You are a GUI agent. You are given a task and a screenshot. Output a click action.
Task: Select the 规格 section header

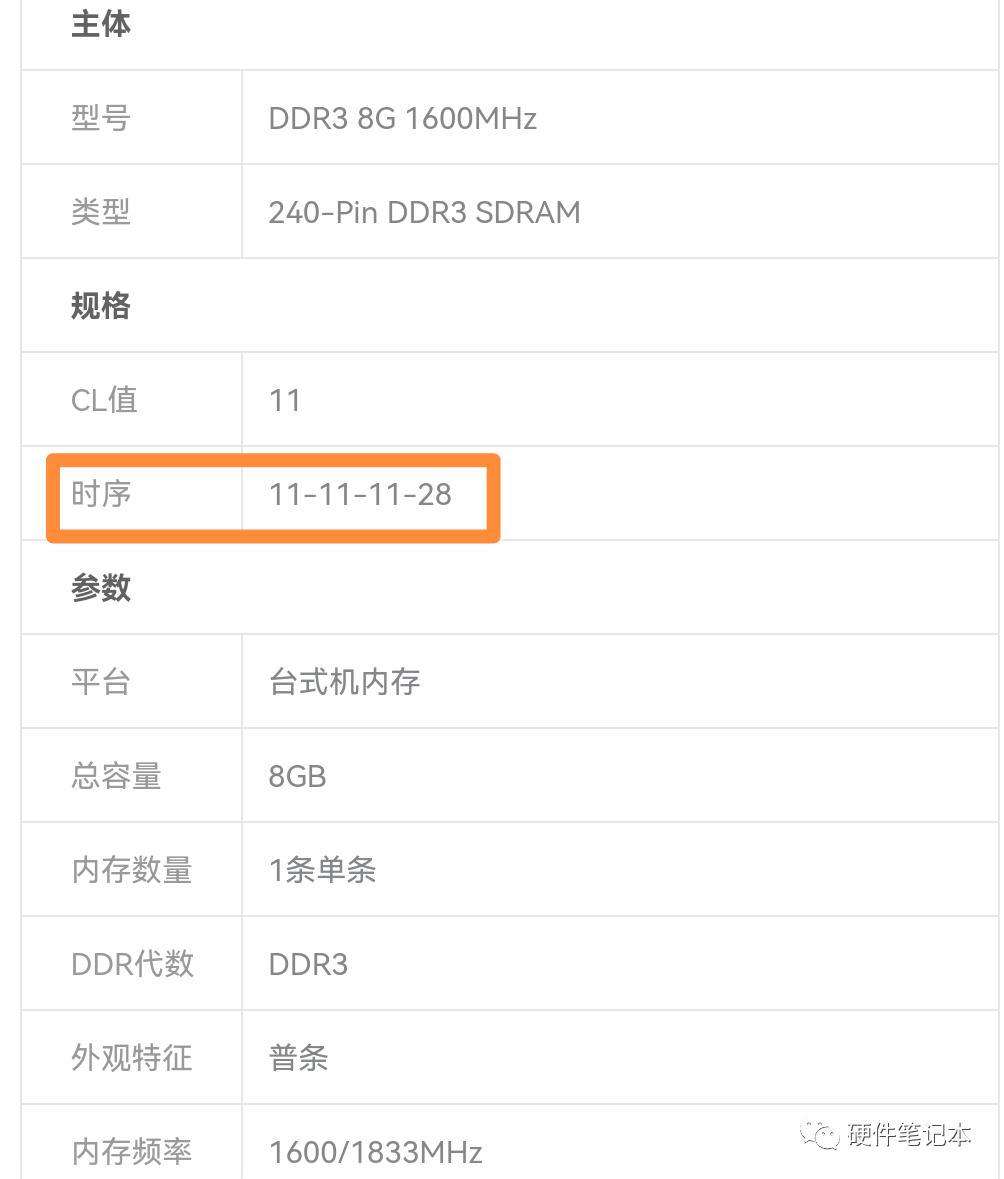pos(101,306)
